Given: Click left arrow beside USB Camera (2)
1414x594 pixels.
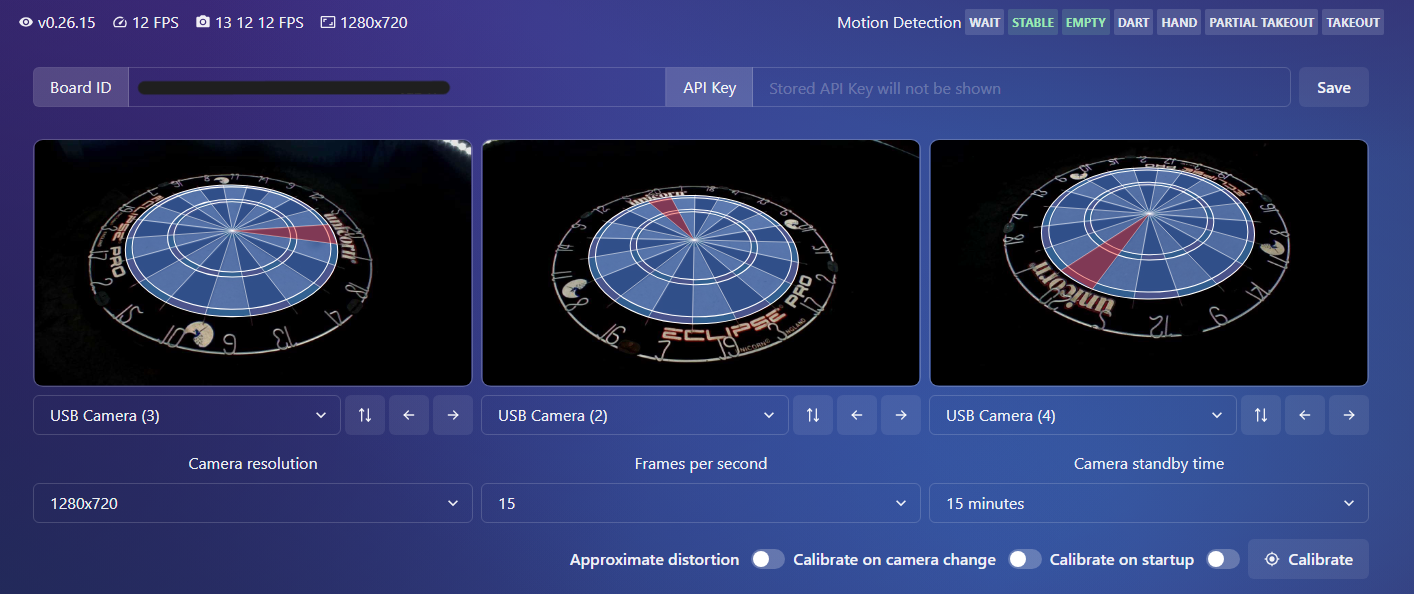Looking at the screenshot, I should coord(857,415).
